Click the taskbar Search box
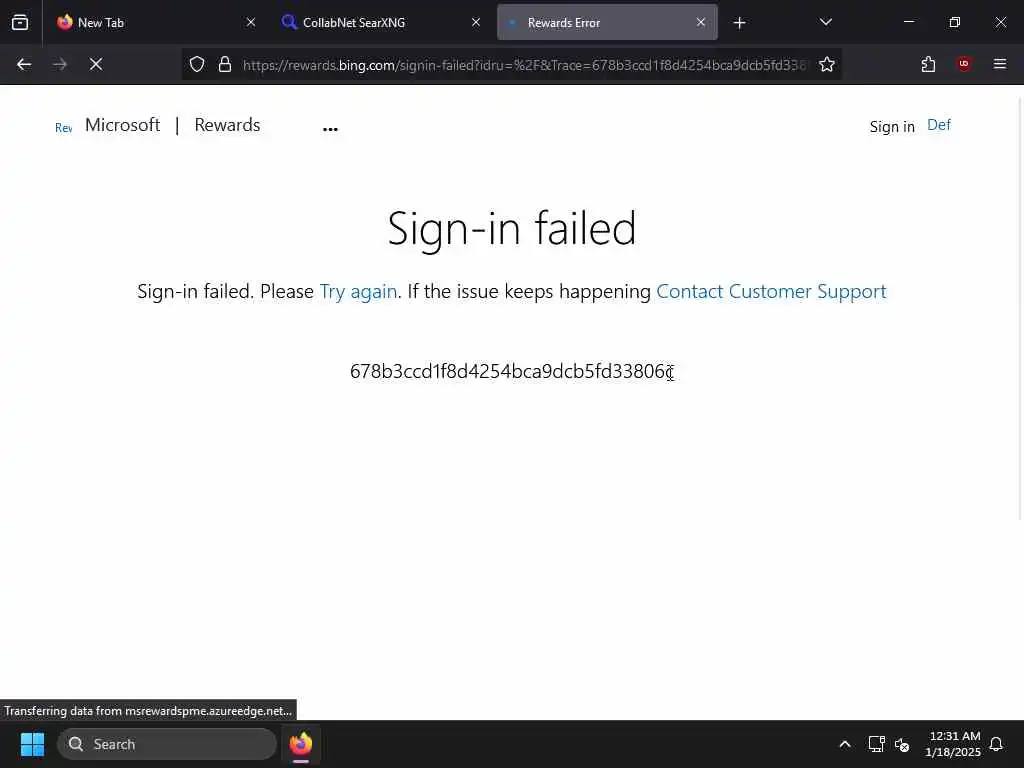 (167, 744)
